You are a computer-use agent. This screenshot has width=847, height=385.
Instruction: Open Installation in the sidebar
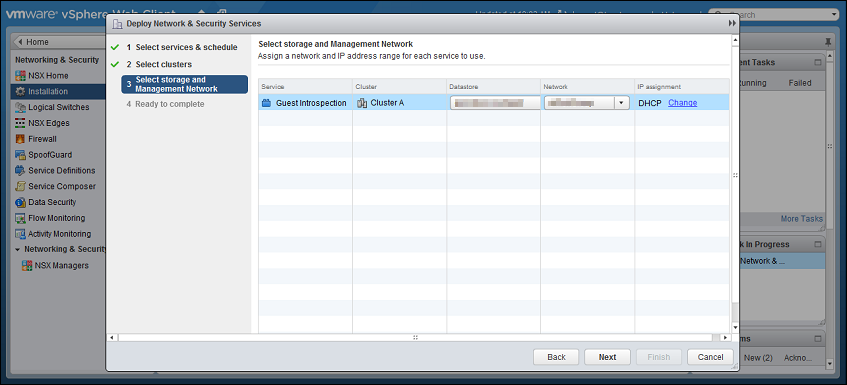pos(58,91)
